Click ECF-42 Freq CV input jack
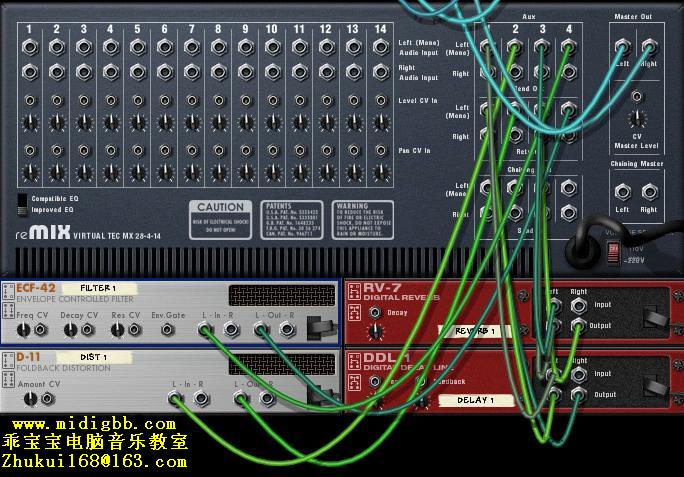Image resolution: width=684 pixels, height=477 pixels. [41, 329]
